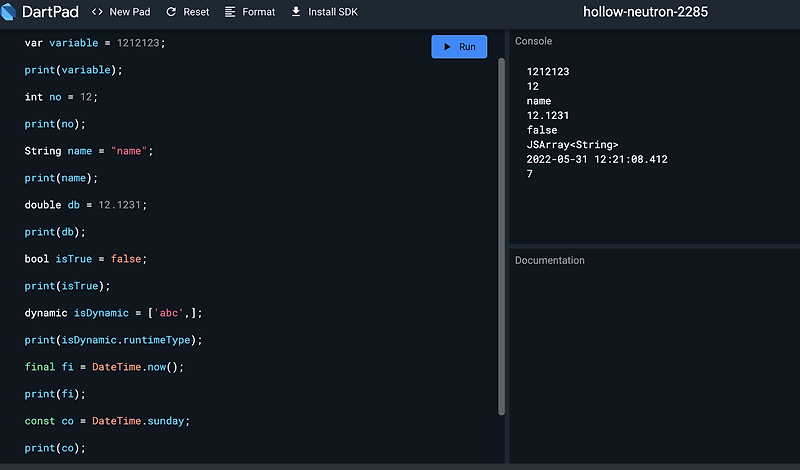This screenshot has width=800, height=470.
Task: Click the JSArray<String> console output
Action: pos(572,144)
